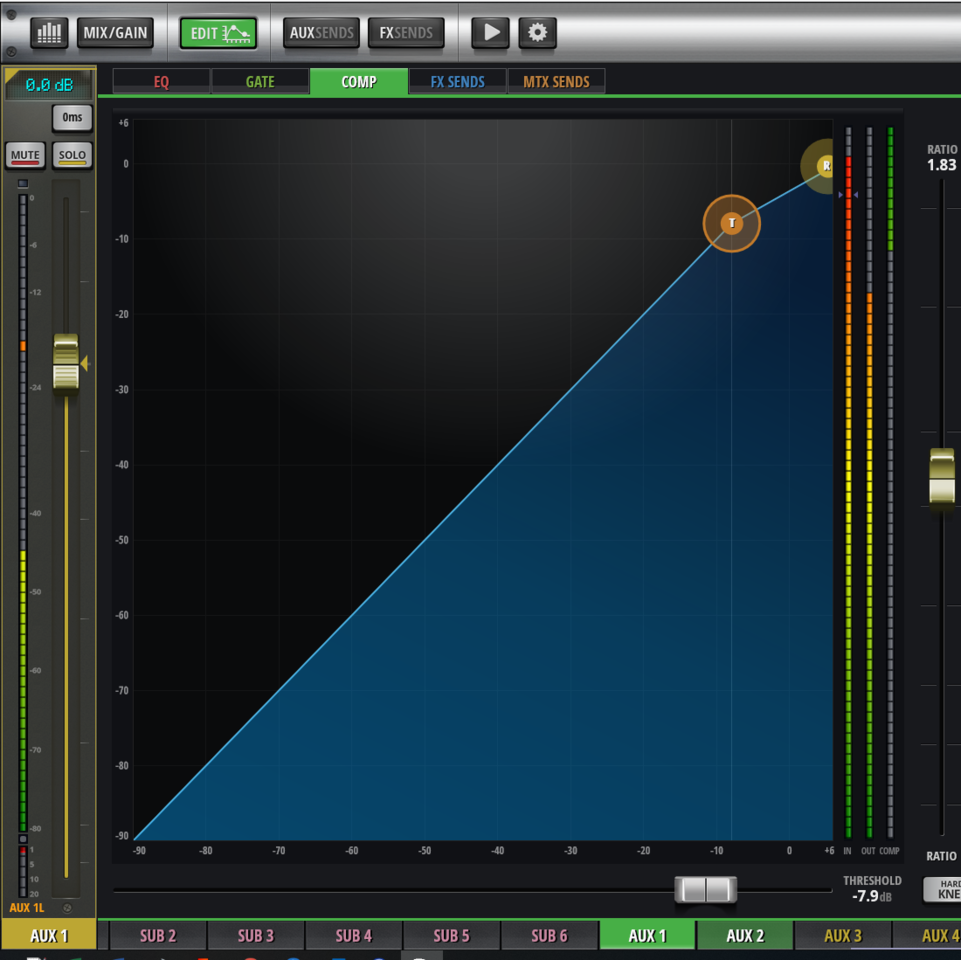Select the COMP tab
The width and height of the screenshot is (961, 960).
(359, 82)
